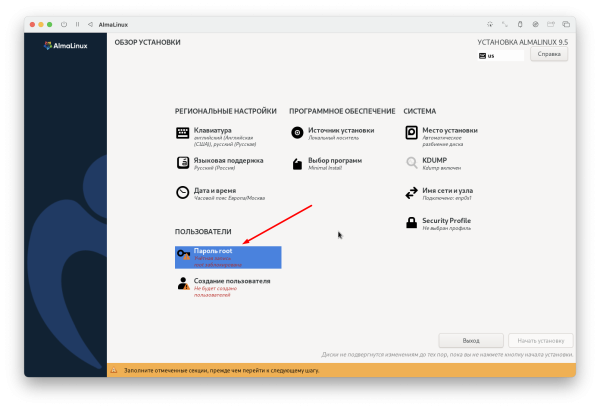The image size is (600, 409).
Task: Click the Выход quit button
Action: tap(471, 341)
